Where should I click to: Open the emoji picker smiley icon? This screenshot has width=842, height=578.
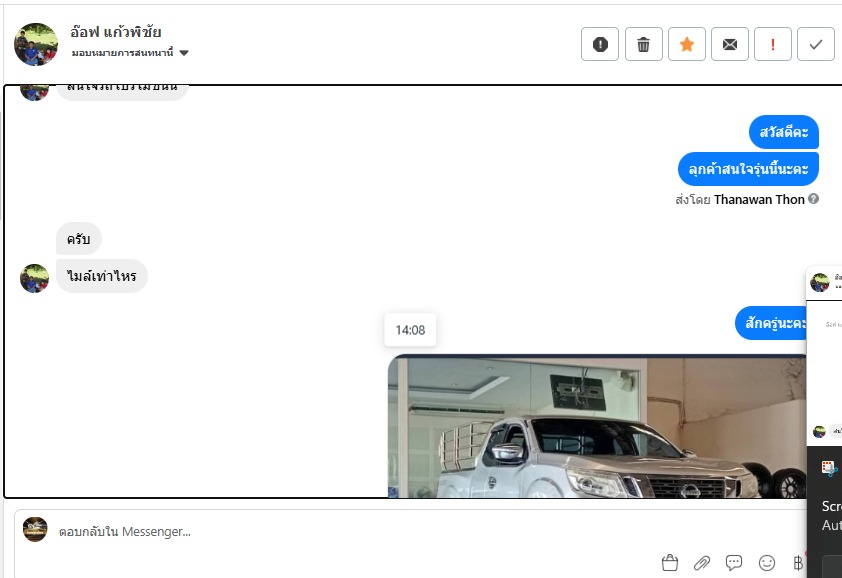[766, 562]
